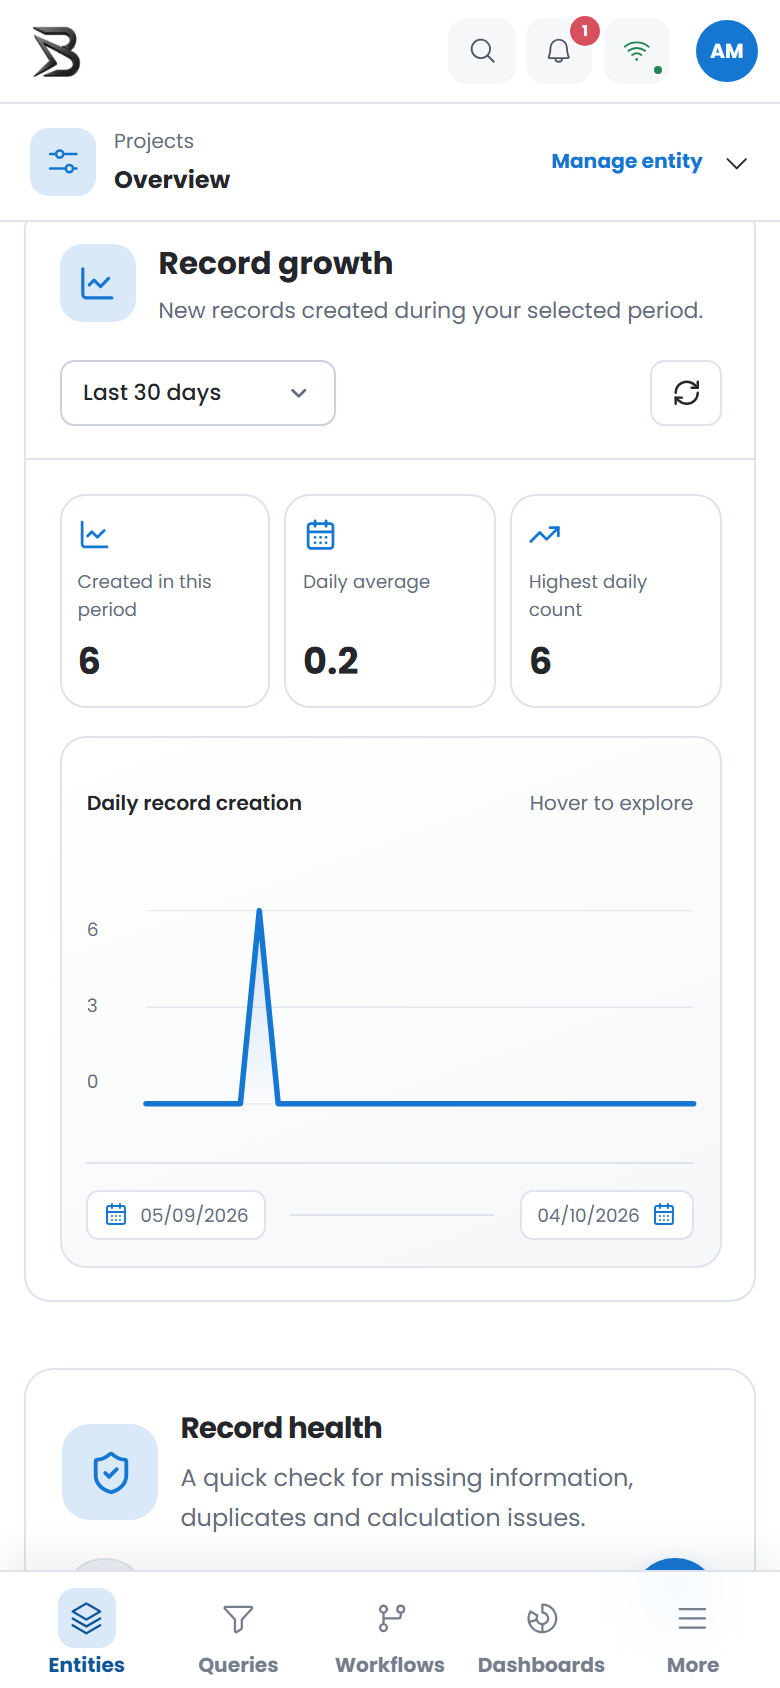Refresh the record growth data
This screenshot has width=780, height=1688.
tap(686, 393)
